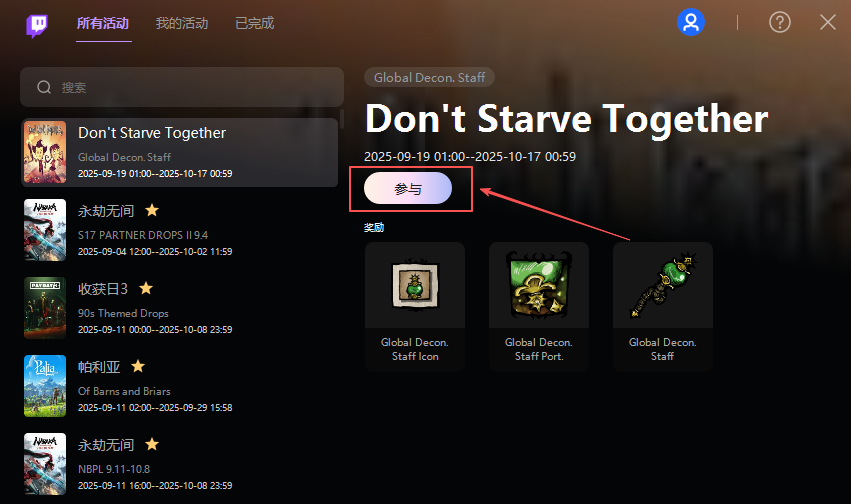Select Global Decon. Staff Icon reward
Image resolution: width=851 pixels, height=504 pixels.
pyautogui.click(x=415, y=307)
